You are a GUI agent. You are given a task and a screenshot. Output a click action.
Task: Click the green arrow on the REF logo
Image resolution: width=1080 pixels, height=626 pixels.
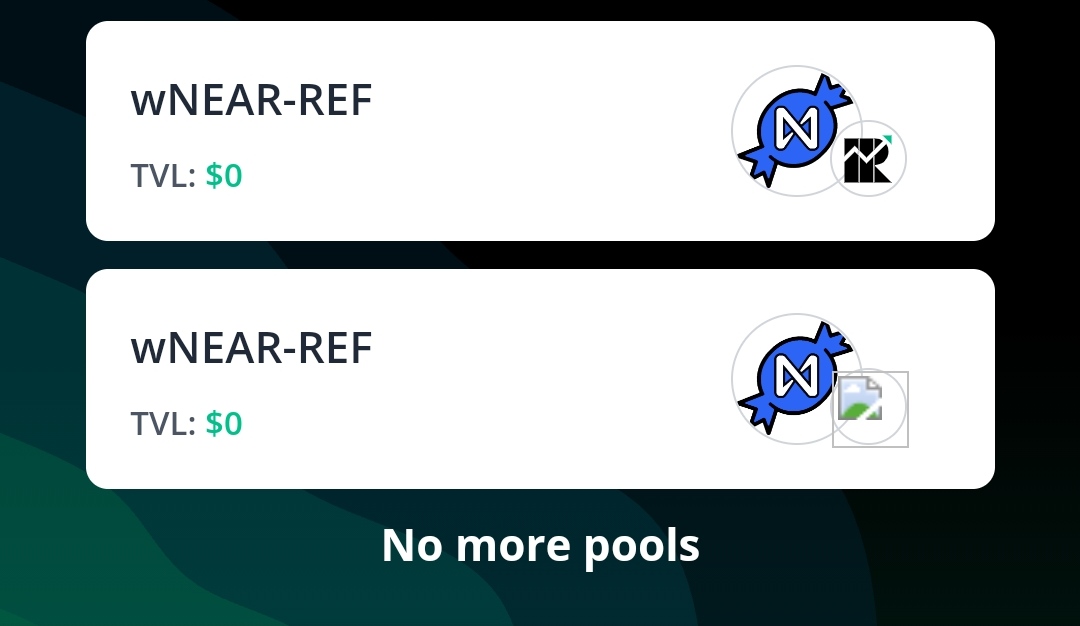pos(886,140)
